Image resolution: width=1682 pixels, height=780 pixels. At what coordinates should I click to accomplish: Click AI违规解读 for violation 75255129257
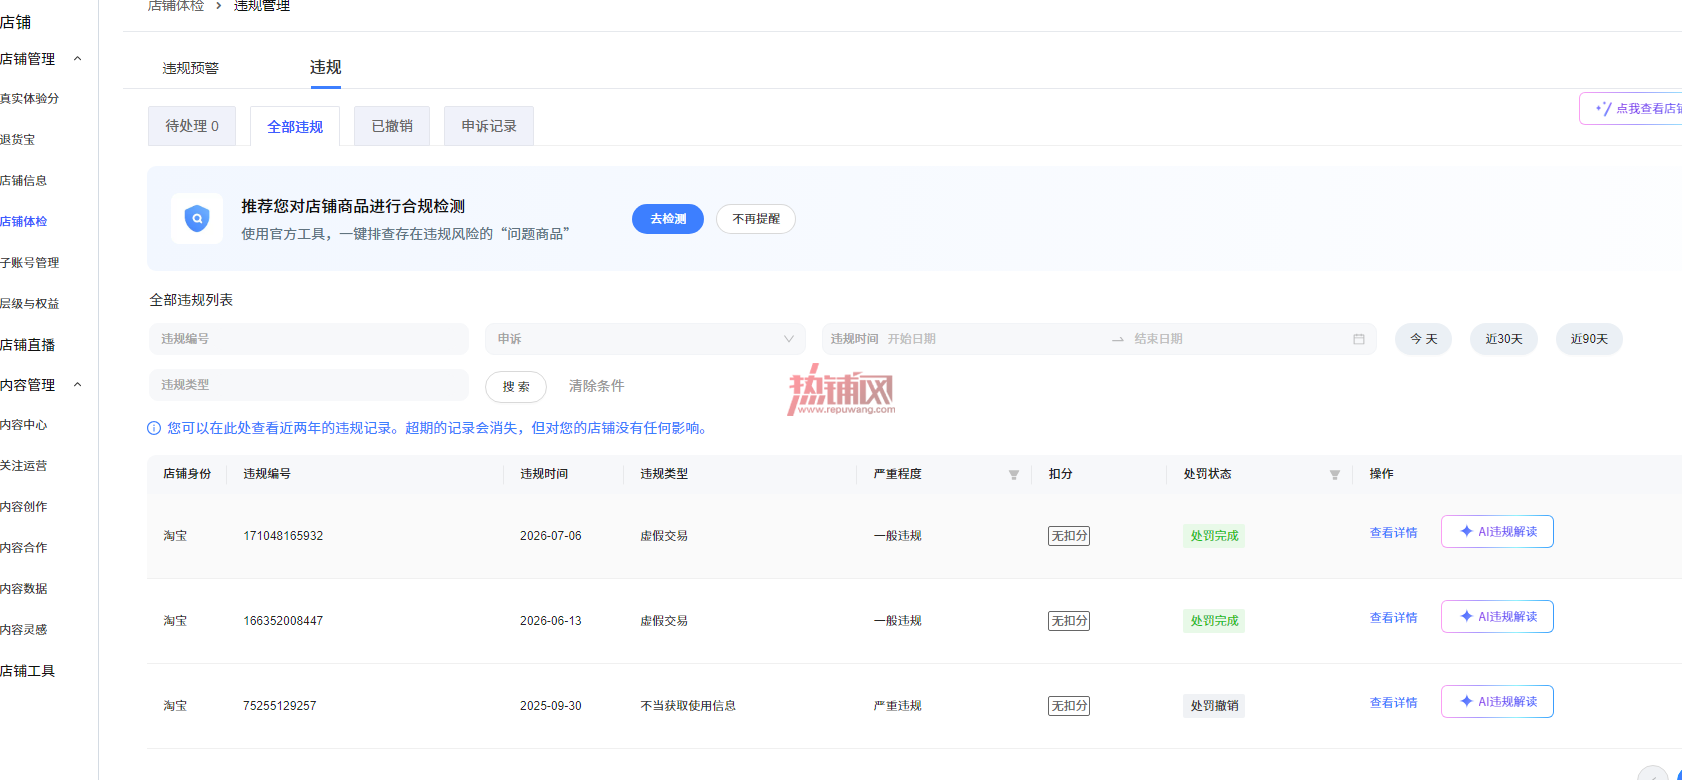tap(1497, 702)
